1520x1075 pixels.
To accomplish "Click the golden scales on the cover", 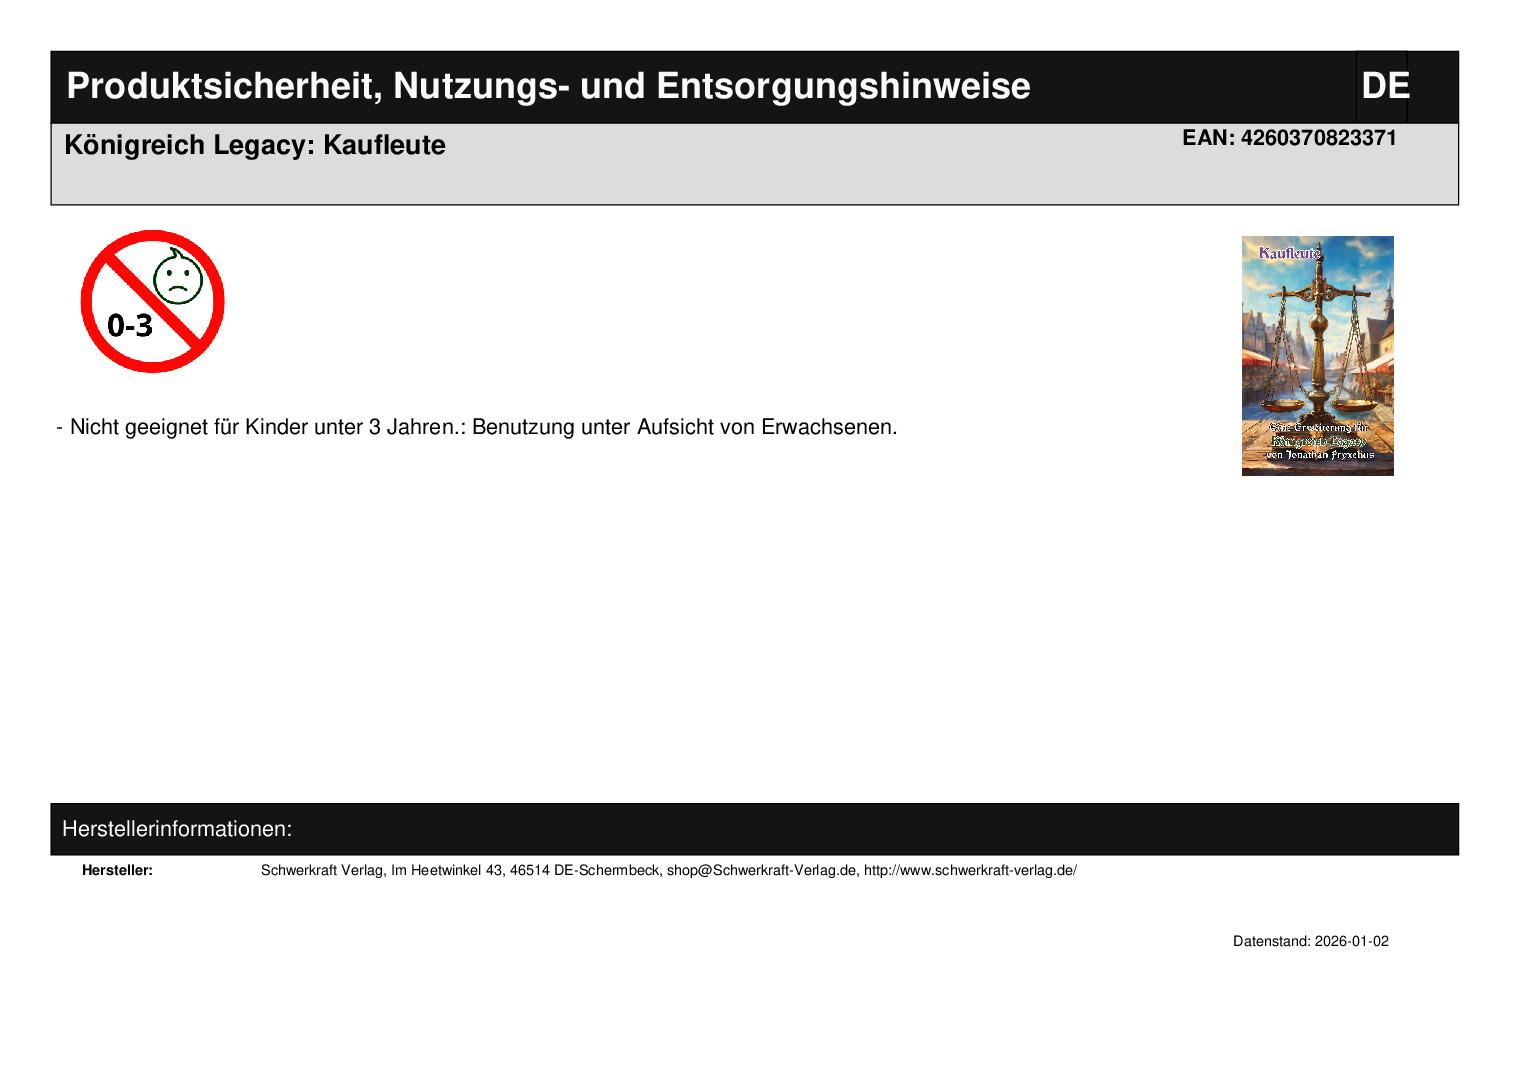I will pos(1317,340).
